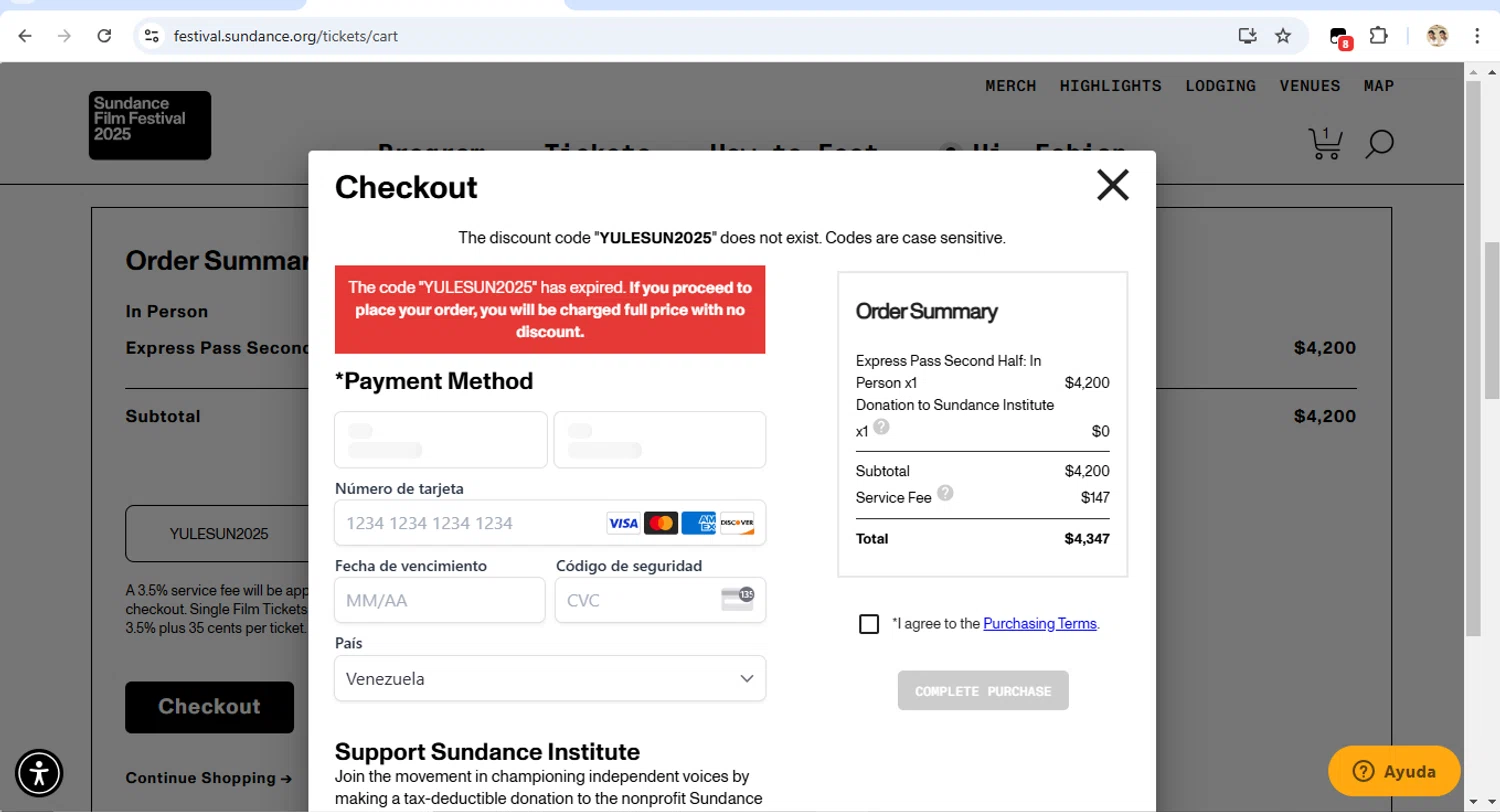Check the Purchasing Terms agreement checkbox
Viewport: 1500px width, 812px height.
click(x=869, y=624)
